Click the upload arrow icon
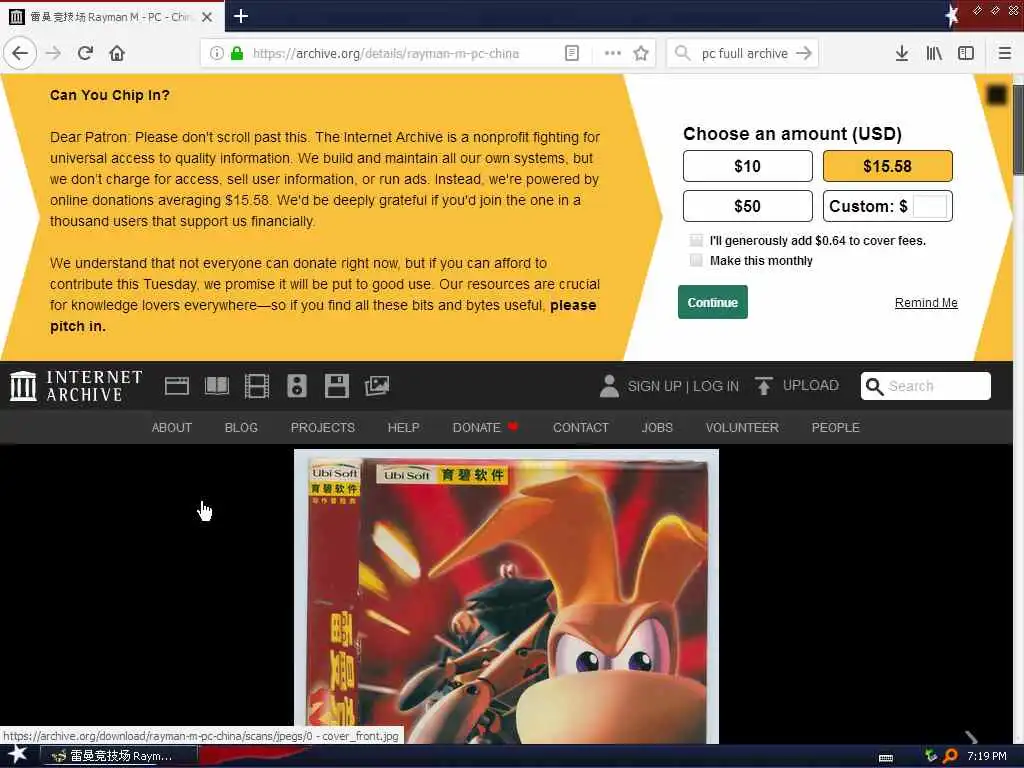The width and height of the screenshot is (1024, 768). (x=763, y=386)
